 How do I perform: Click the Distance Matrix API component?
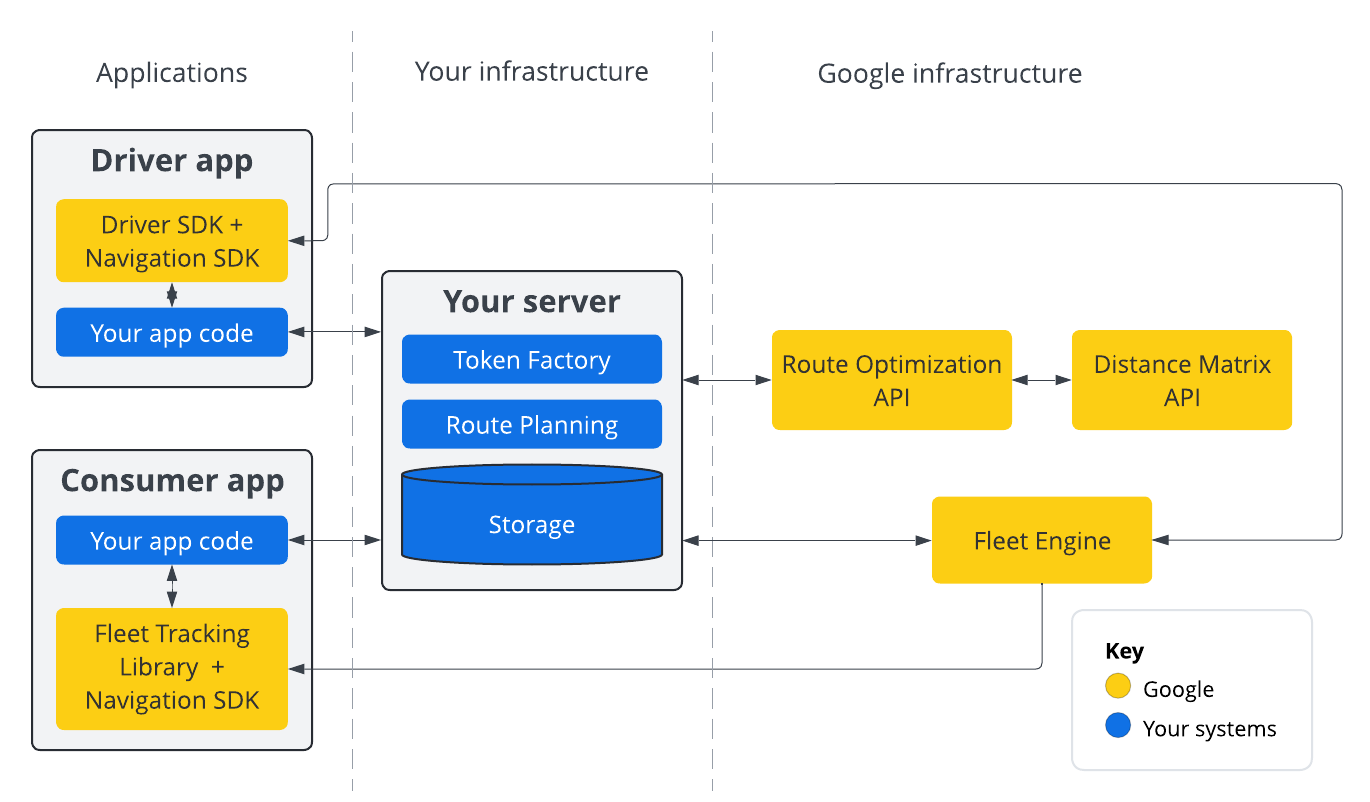pos(1181,380)
